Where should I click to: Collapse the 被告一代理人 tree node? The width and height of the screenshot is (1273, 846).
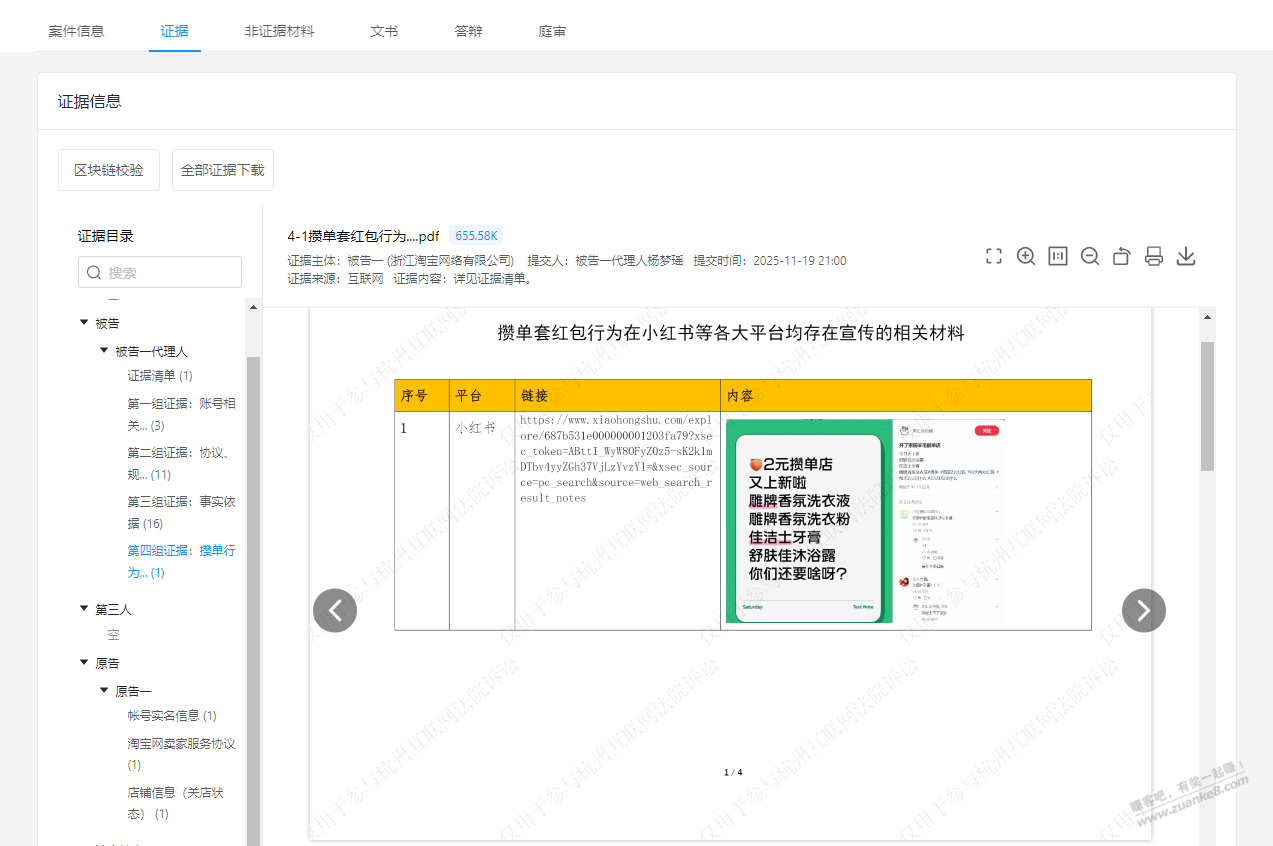pyautogui.click(x=104, y=351)
